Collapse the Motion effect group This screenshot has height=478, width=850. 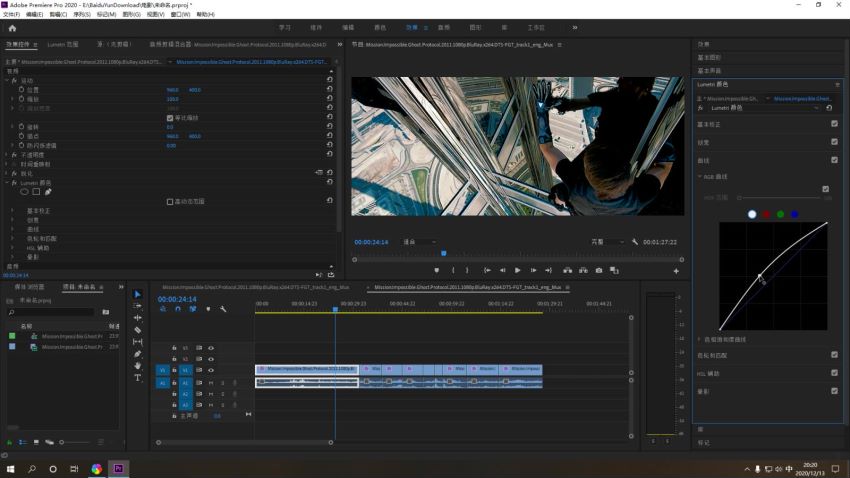coord(7,80)
